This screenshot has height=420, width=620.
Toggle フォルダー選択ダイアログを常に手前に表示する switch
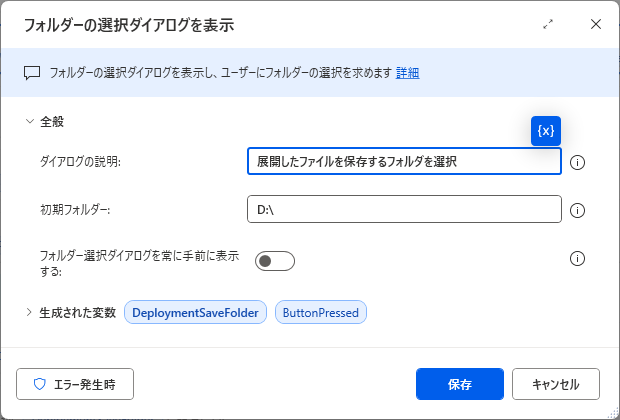click(275, 261)
